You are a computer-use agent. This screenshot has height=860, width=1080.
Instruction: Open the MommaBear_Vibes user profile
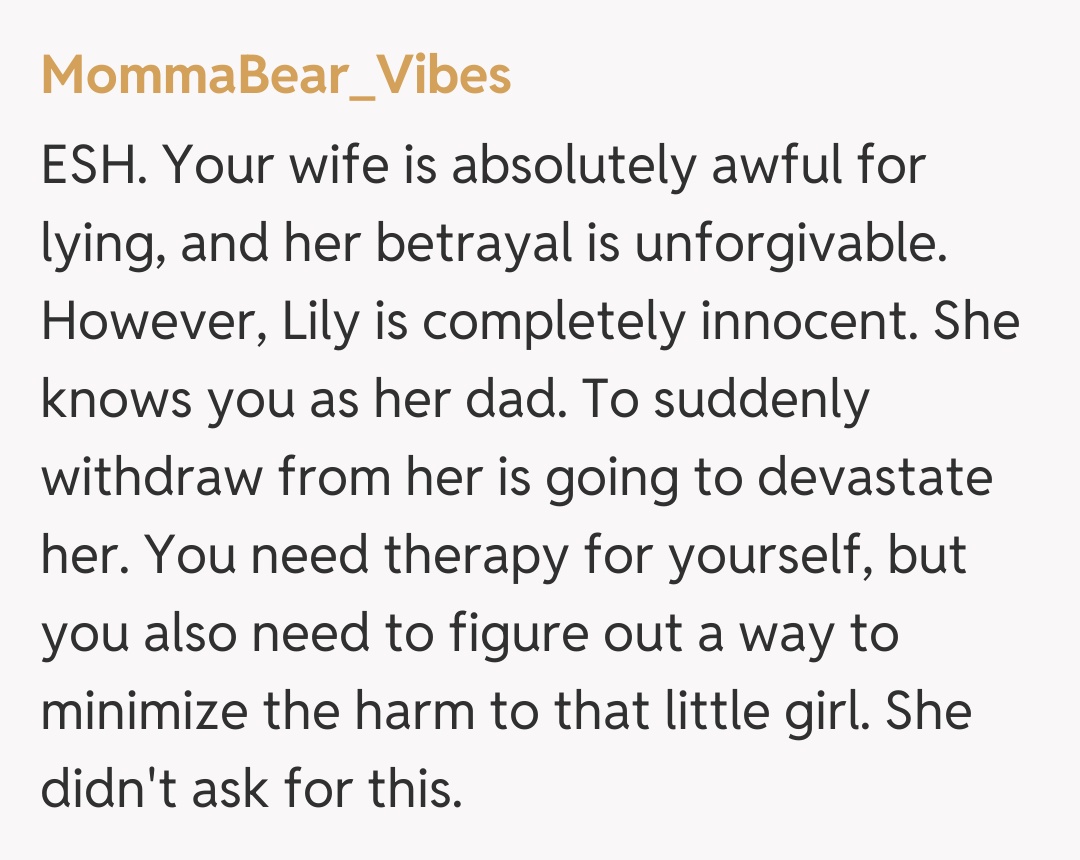click(276, 76)
